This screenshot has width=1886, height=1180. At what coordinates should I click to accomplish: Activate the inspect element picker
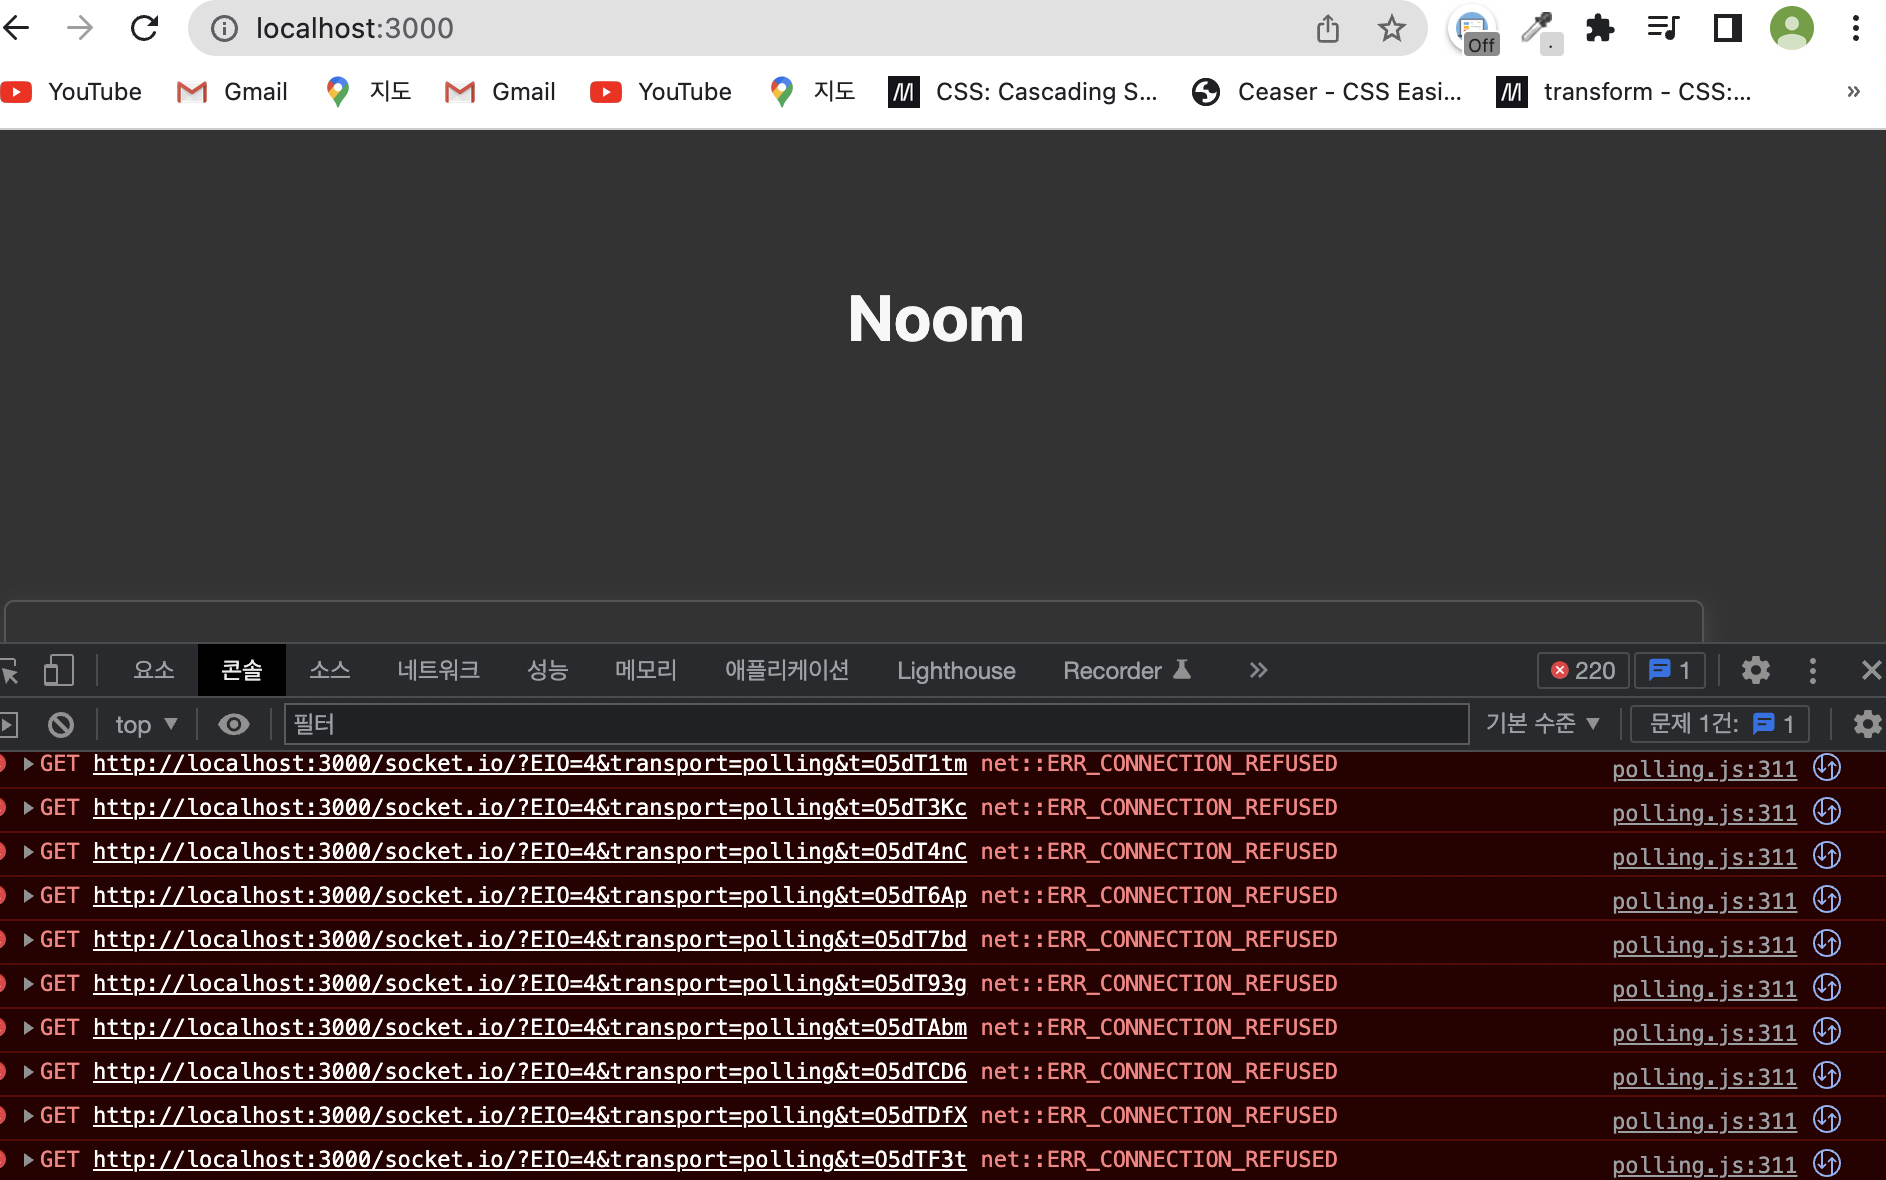tap(10, 671)
